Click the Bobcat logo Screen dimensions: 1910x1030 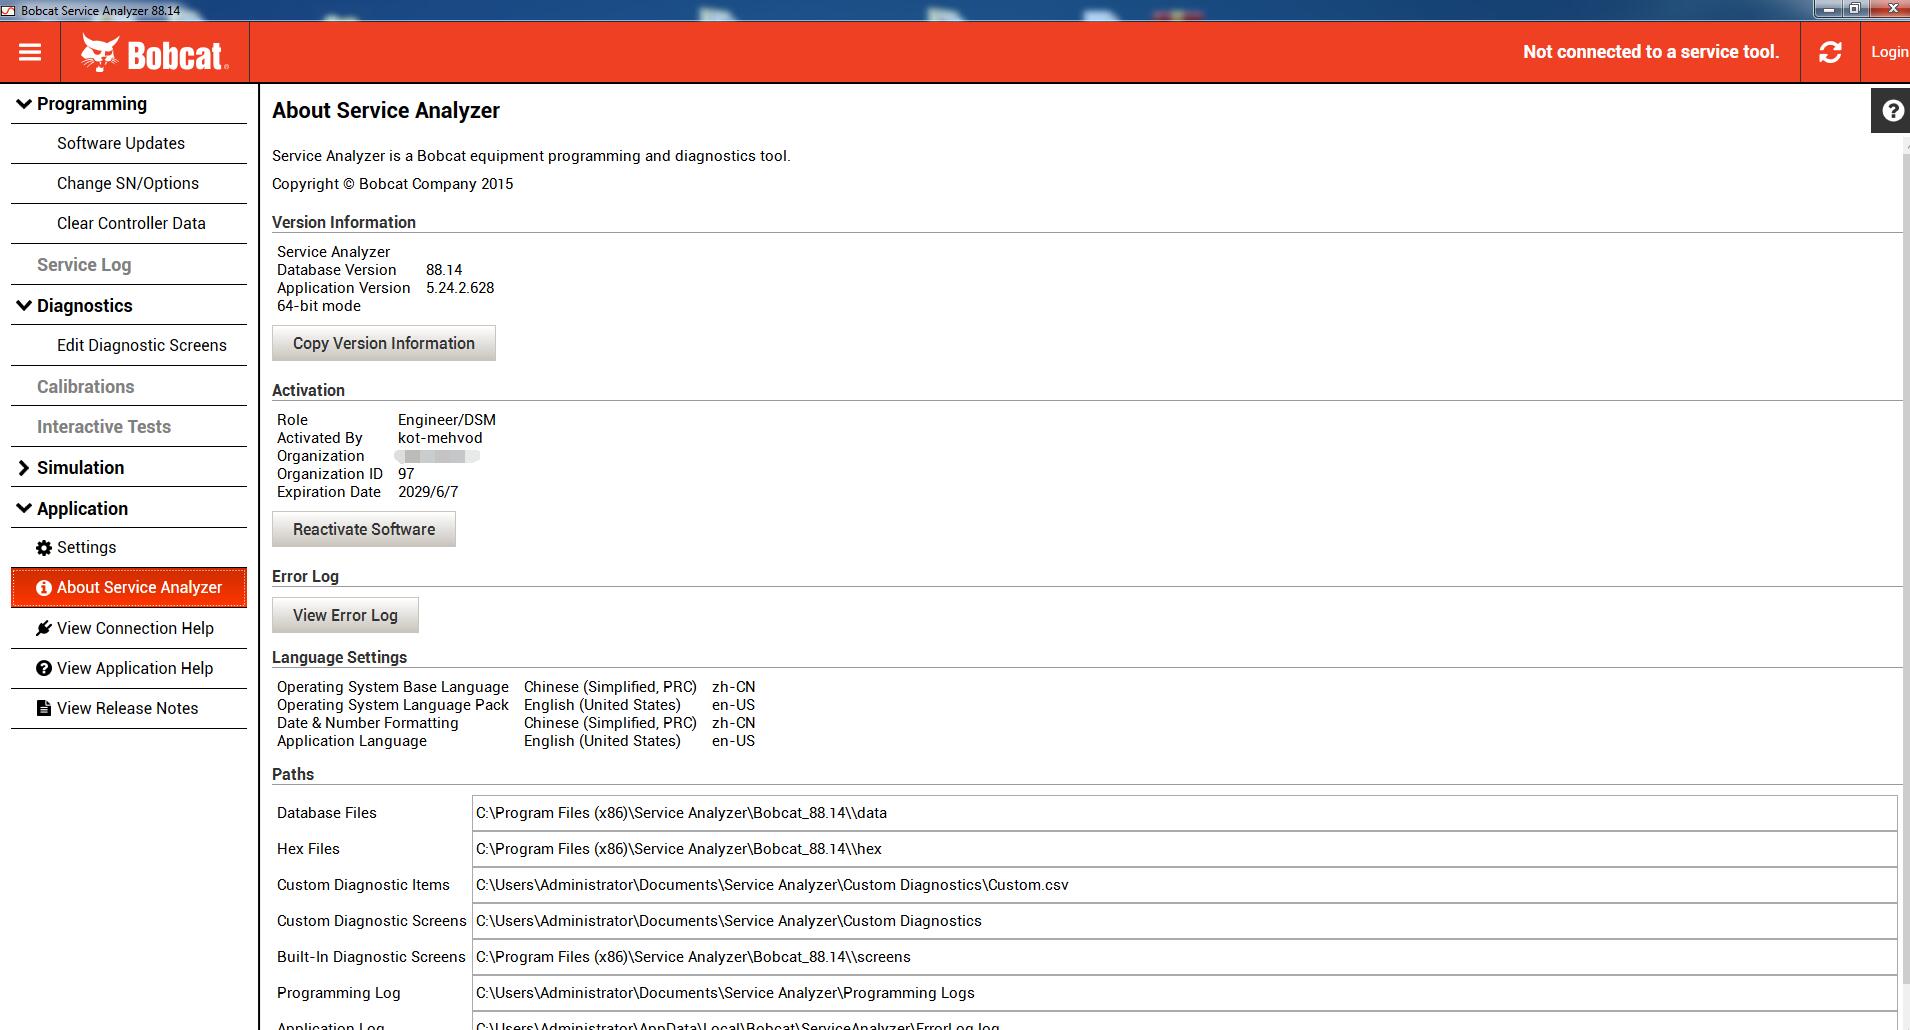(154, 53)
